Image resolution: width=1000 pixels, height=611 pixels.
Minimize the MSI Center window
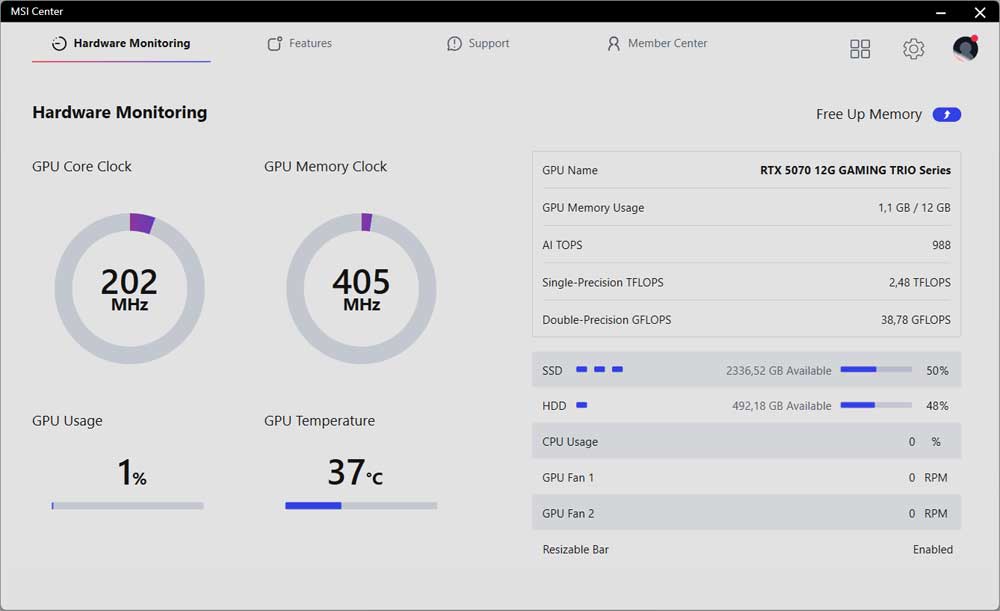(940, 12)
